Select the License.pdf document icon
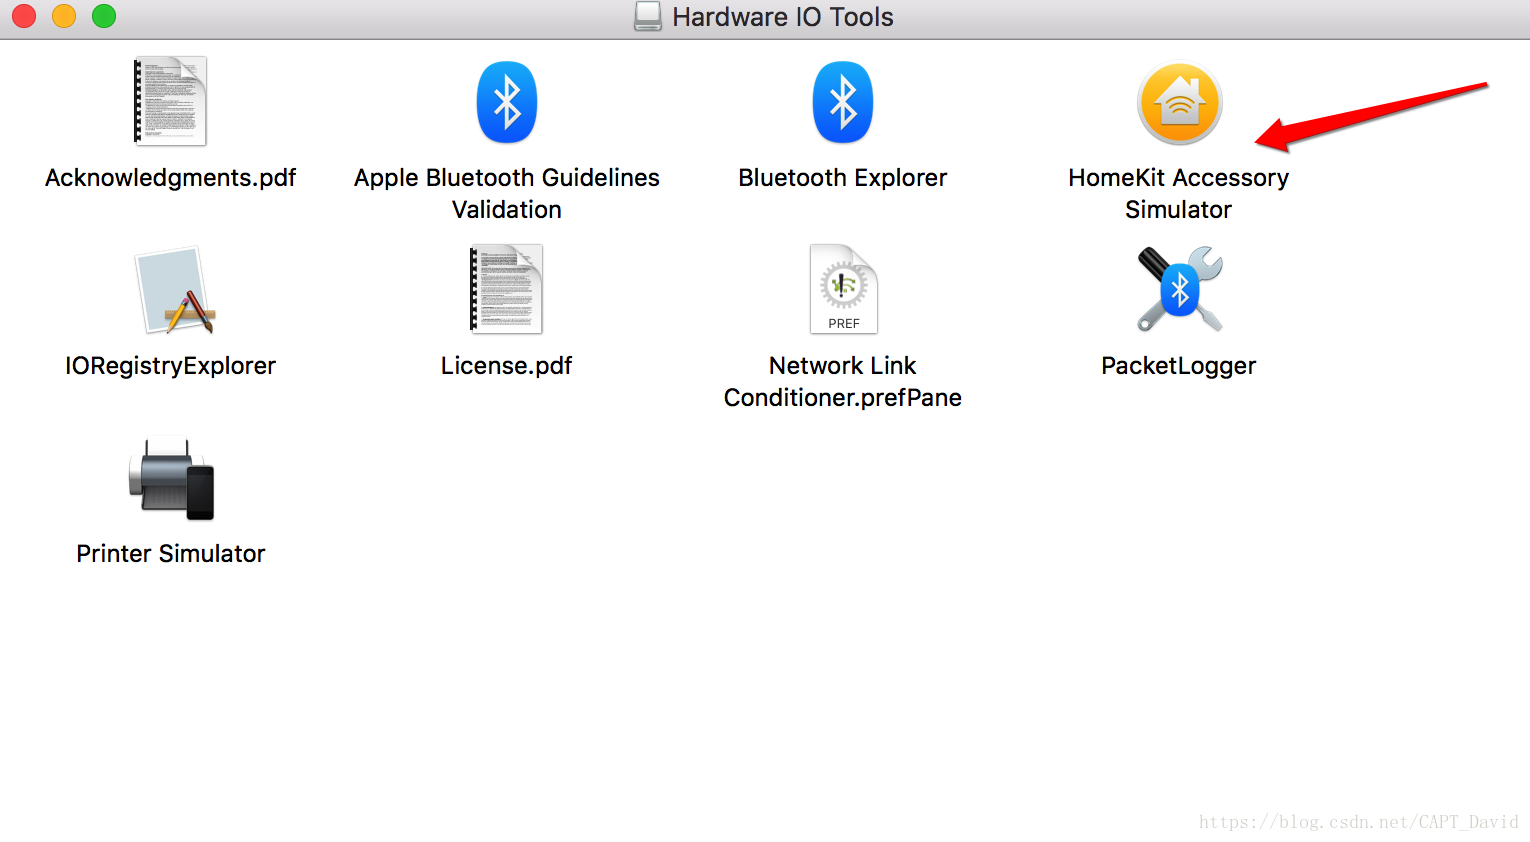The height and width of the screenshot is (842, 1530). pos(506,289)
